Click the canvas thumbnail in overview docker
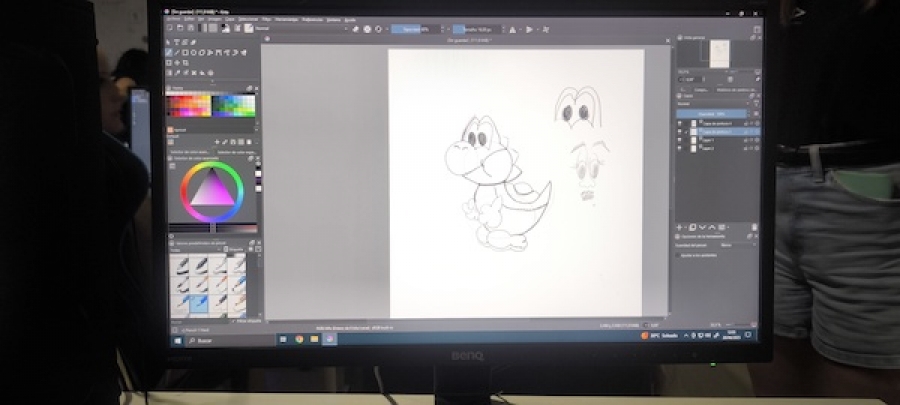Screen dimensions: 900x405 coord(720,54)
